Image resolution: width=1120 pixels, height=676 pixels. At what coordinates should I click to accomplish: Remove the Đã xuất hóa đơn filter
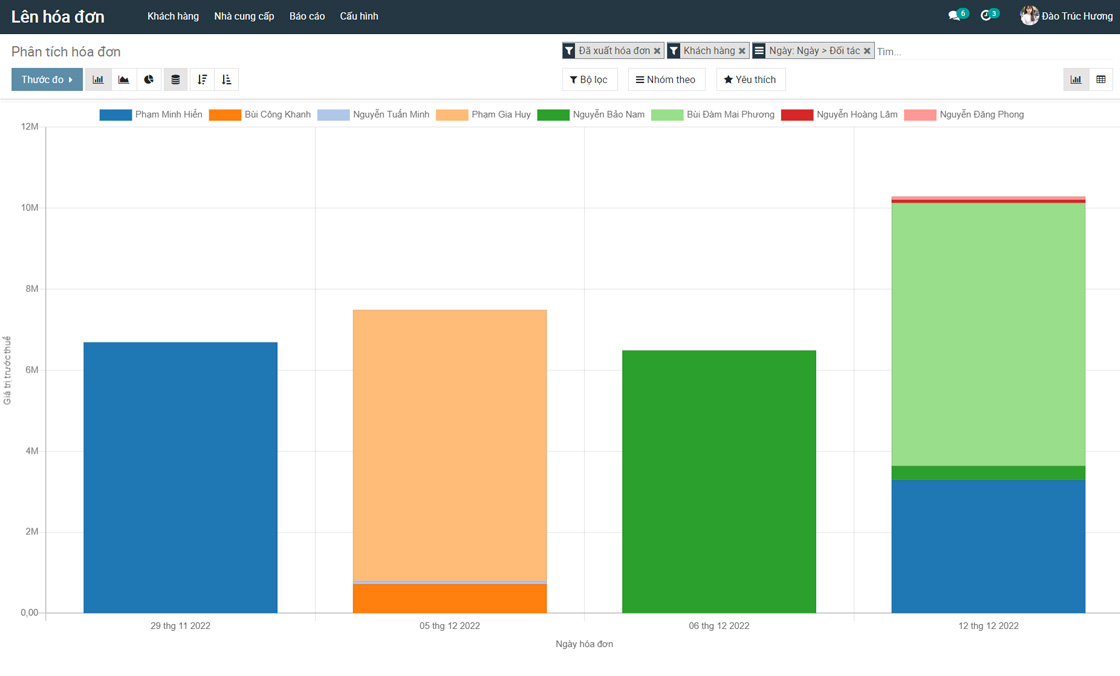point(657,51)
